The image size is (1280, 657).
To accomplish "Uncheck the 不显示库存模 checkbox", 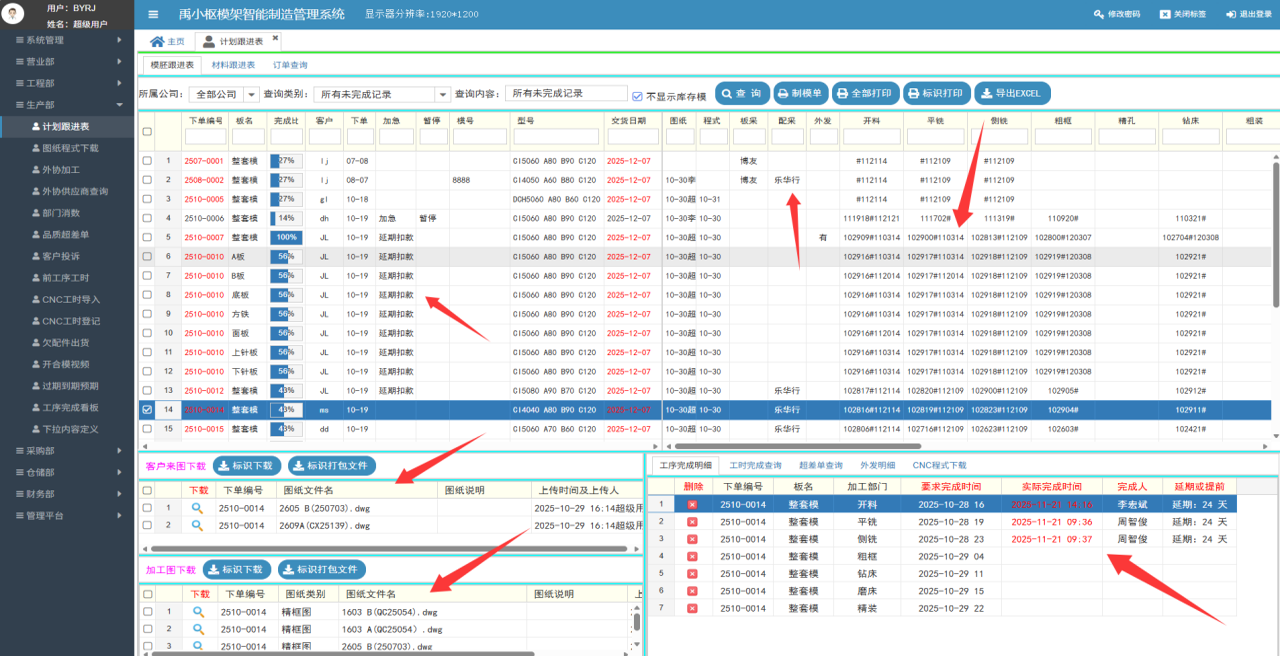I will [637, 96].
